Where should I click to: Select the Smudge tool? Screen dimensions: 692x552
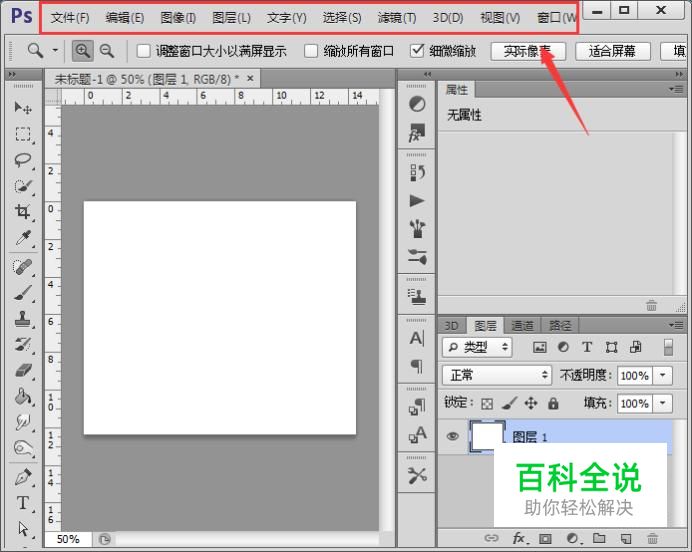click(x=23, y=422)
